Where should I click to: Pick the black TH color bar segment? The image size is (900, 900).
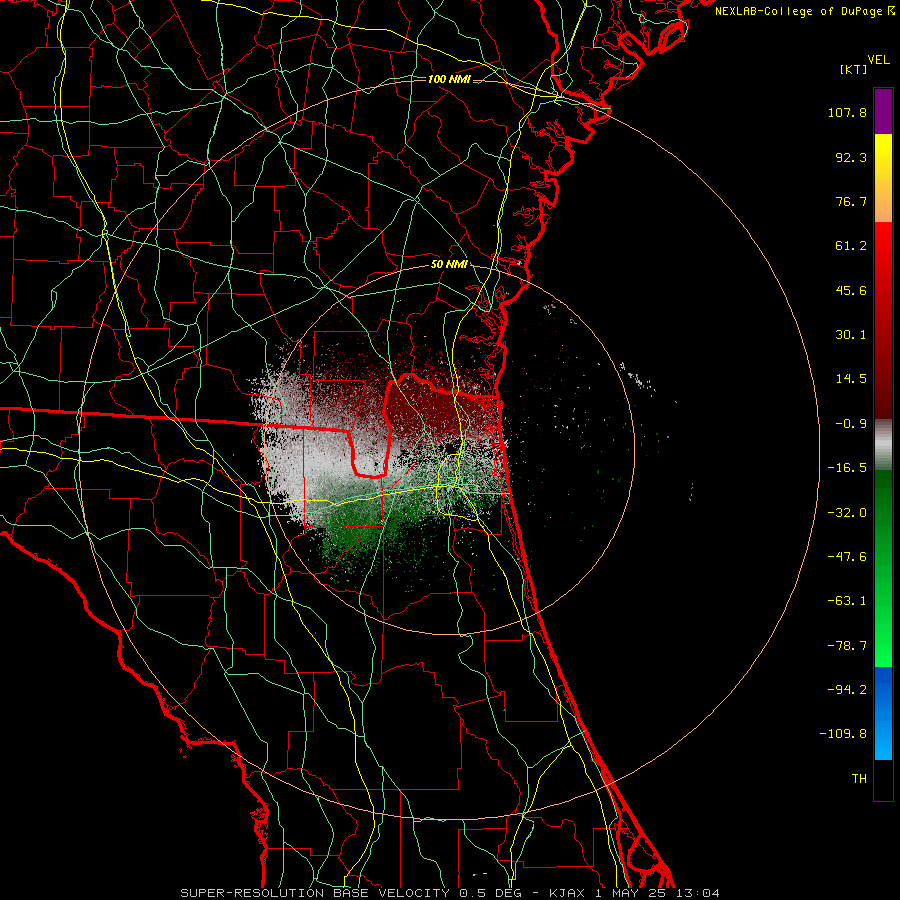click(x=883, y=779)
